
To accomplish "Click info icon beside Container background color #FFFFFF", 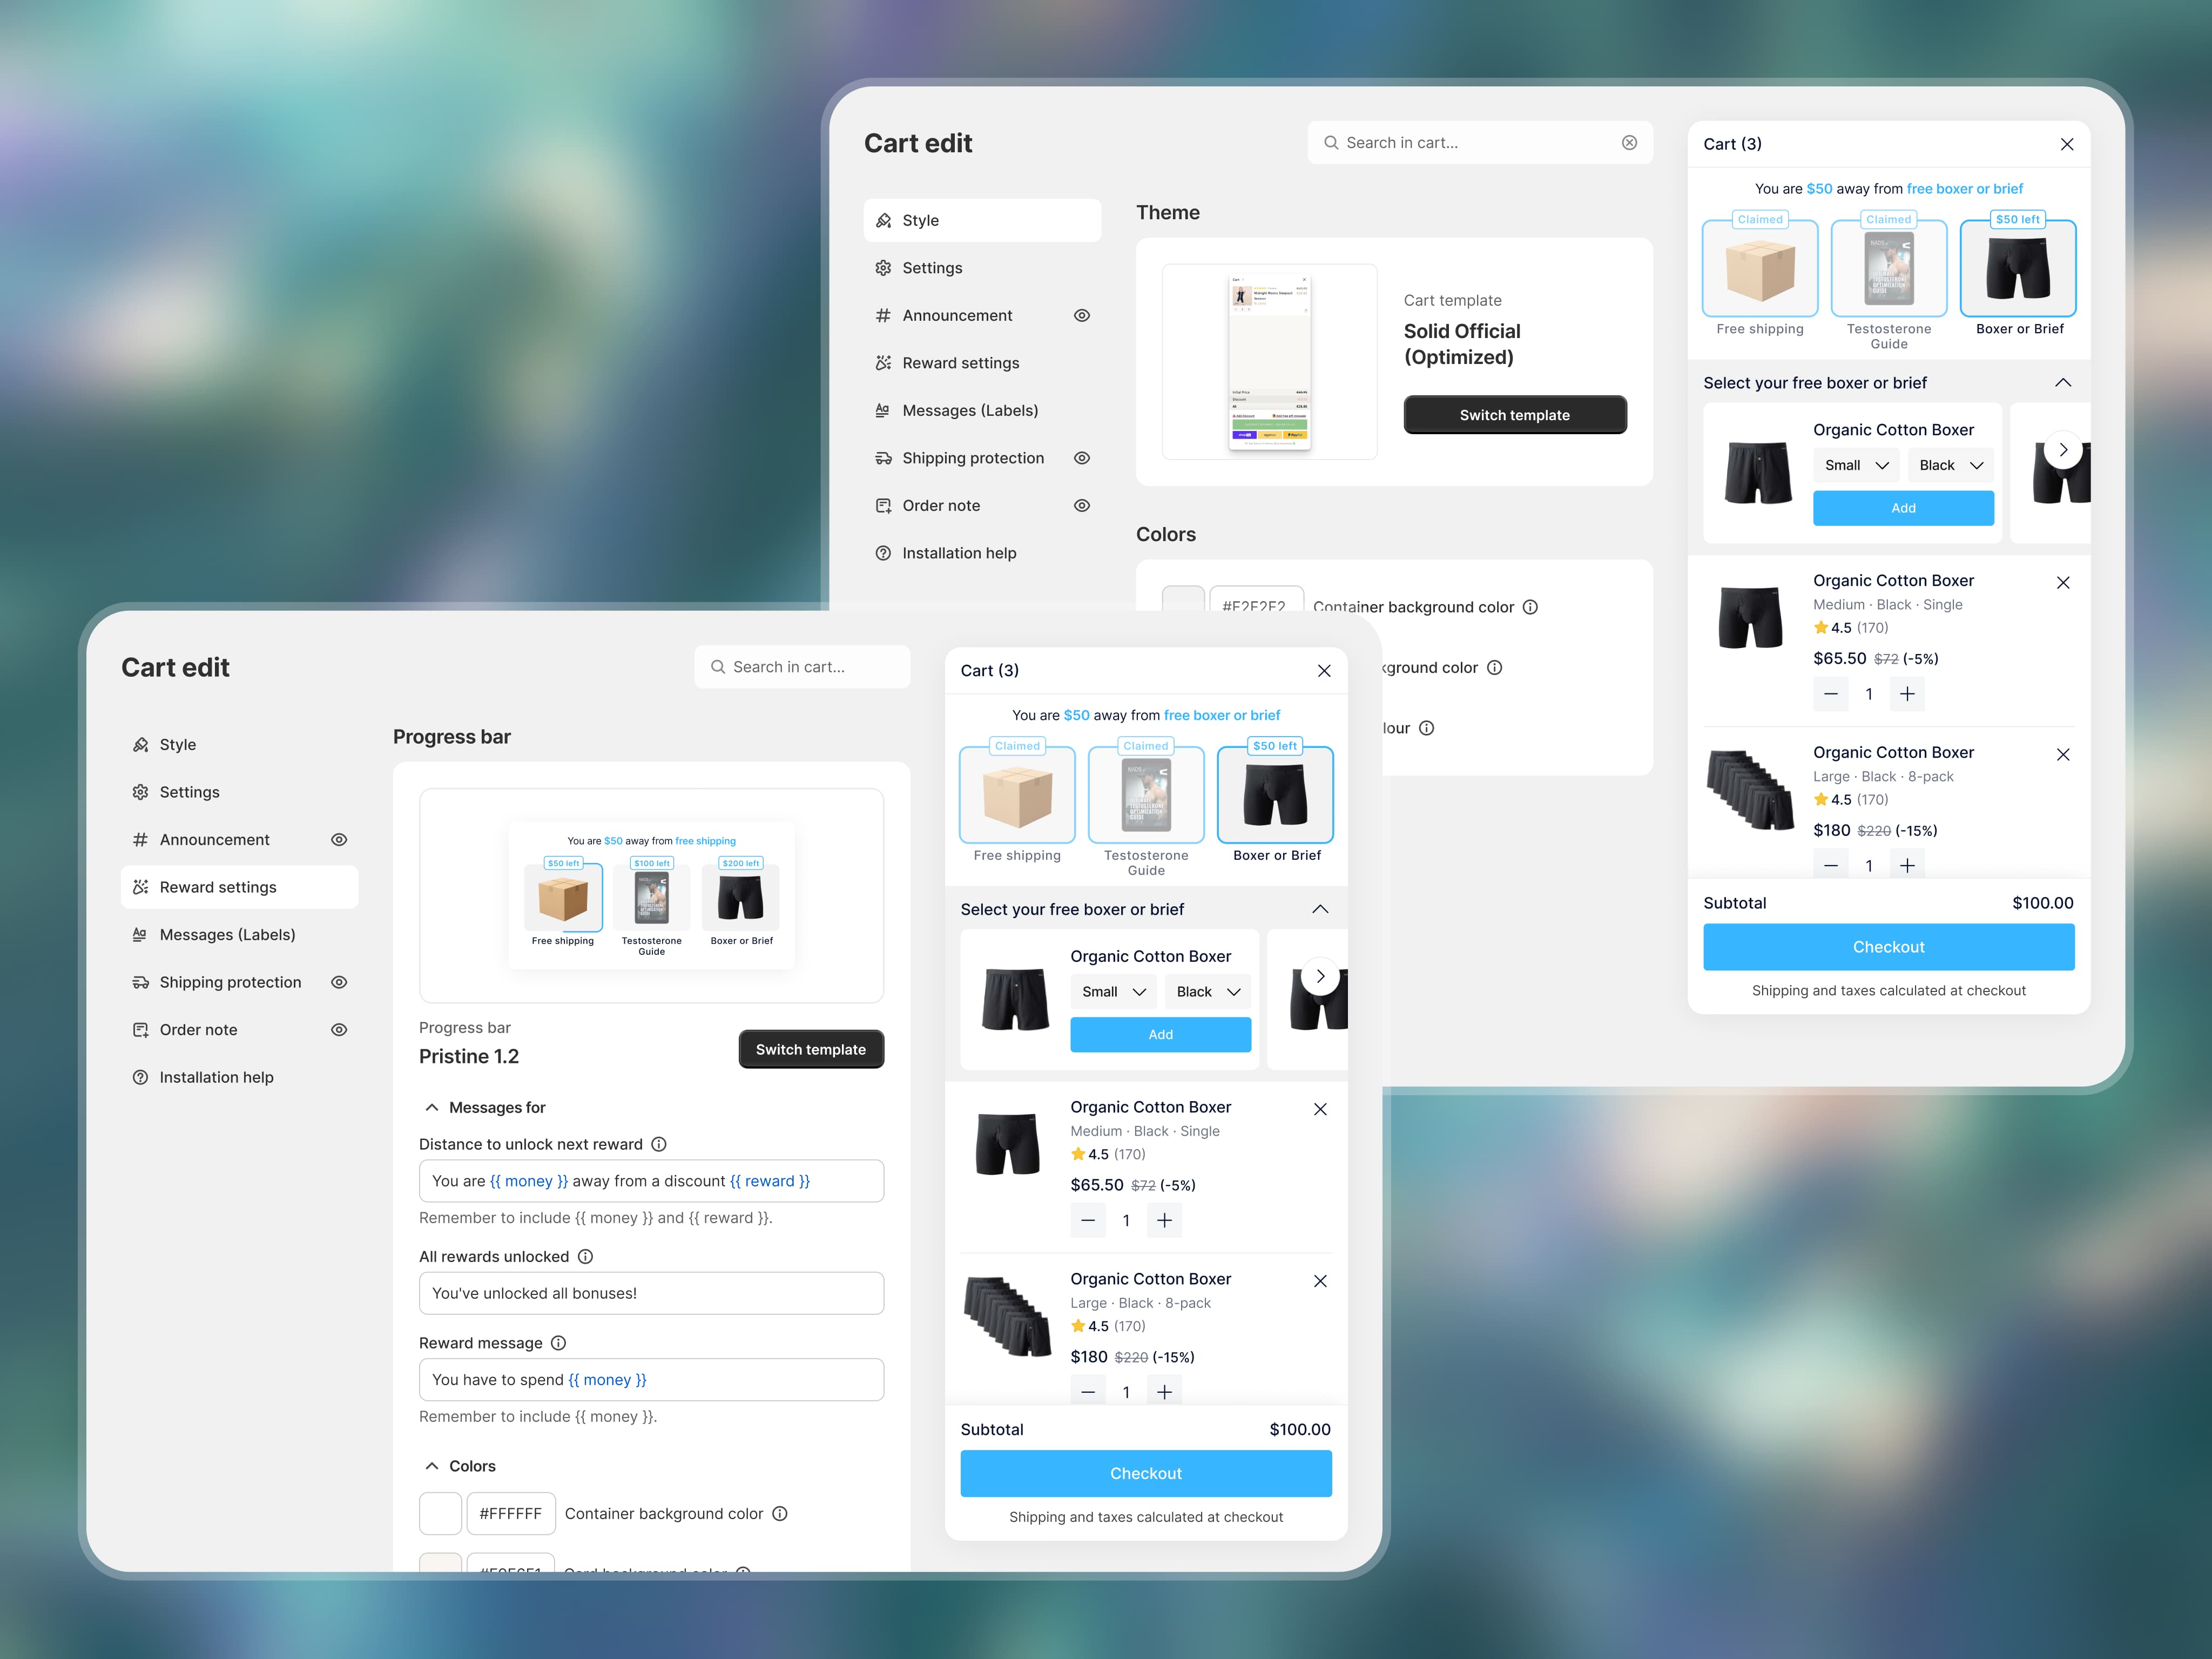I will coord(780,1514).
